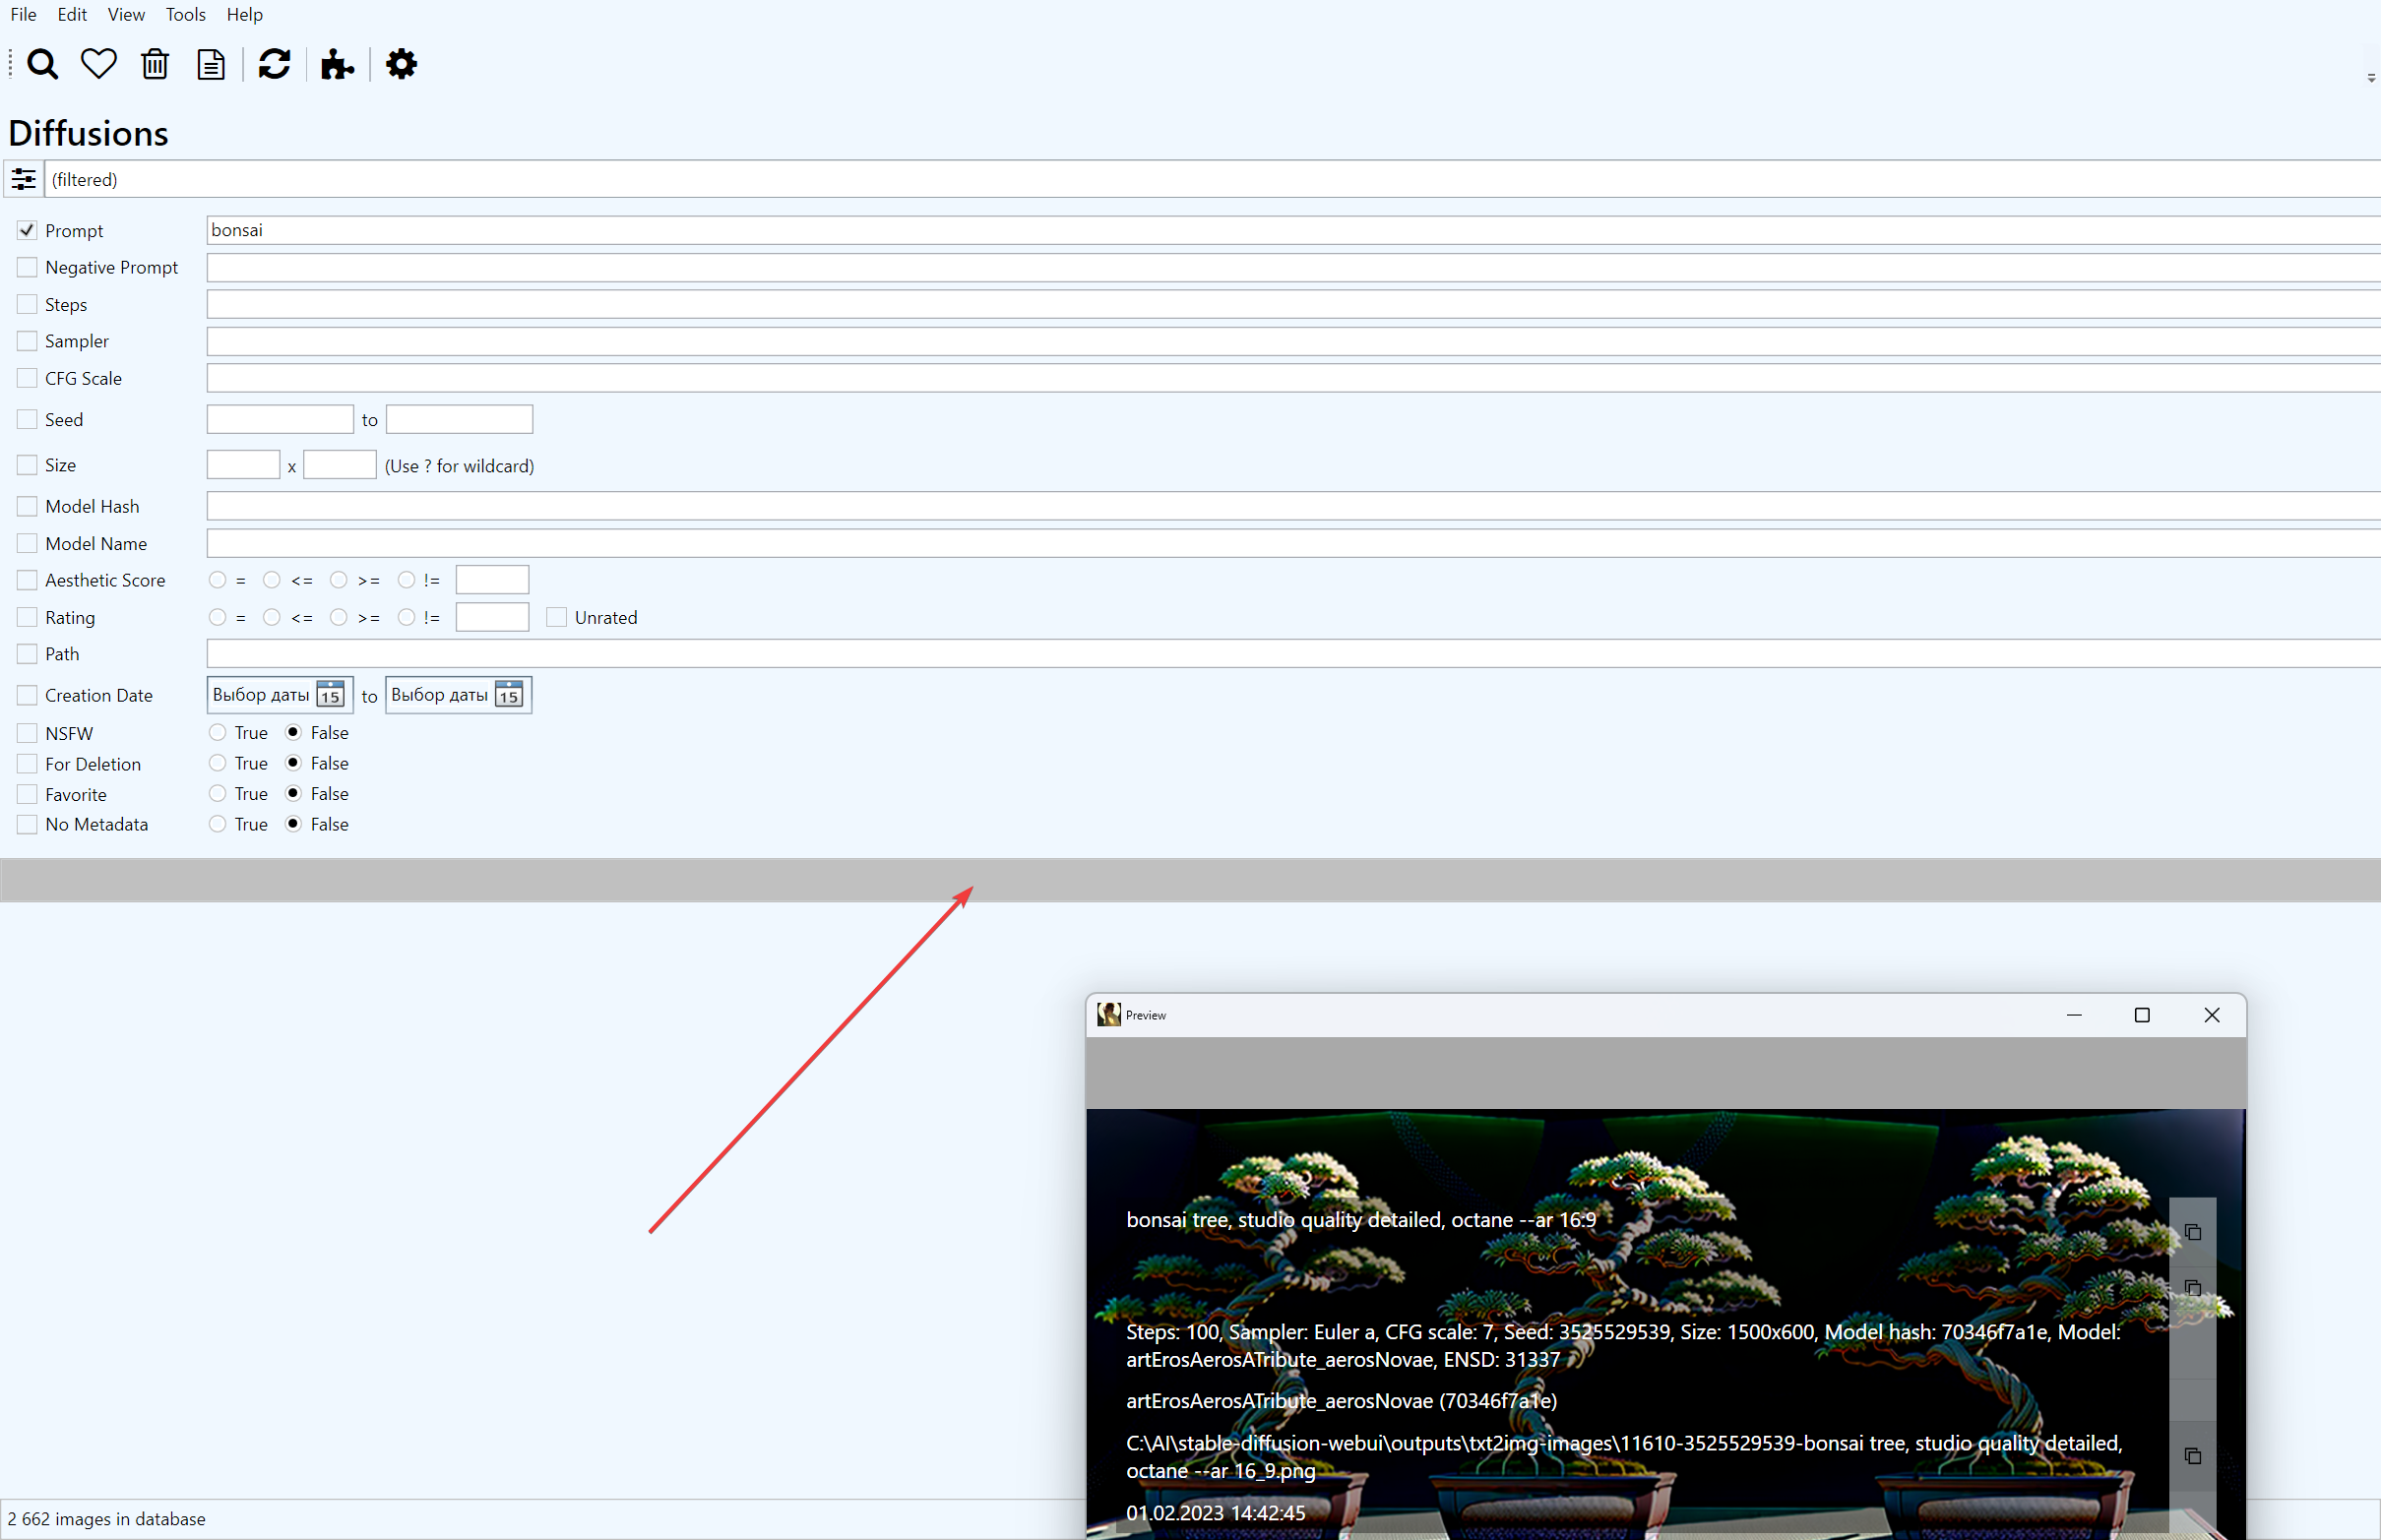2381x1540 pixels.
Task: Open favorites via the heart toolbar icon
Action: (97, 63)
